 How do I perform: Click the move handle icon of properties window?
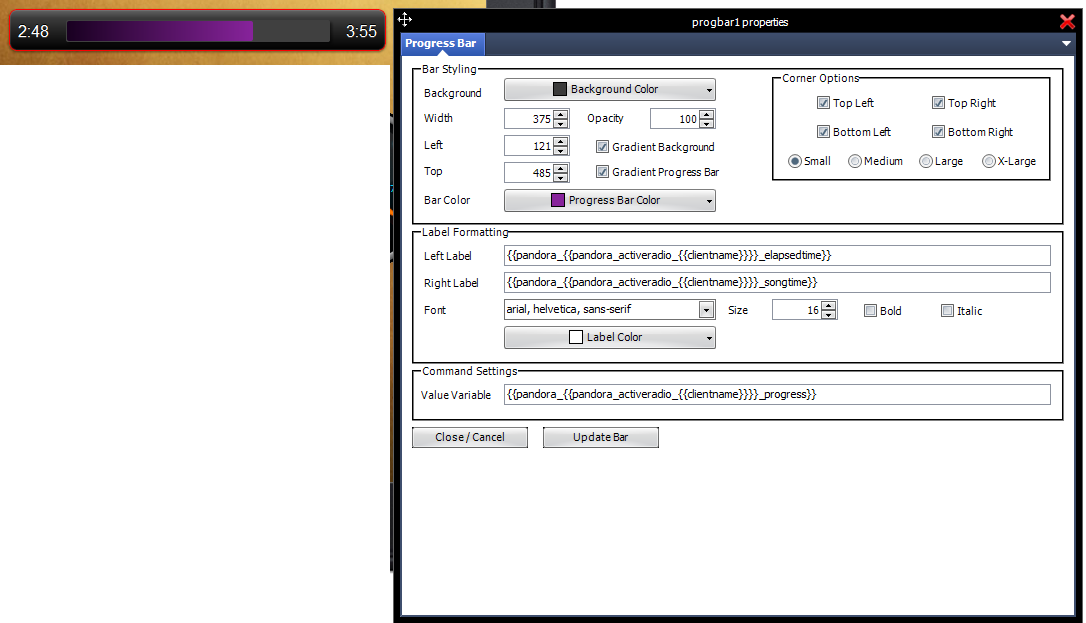point(405,19)
